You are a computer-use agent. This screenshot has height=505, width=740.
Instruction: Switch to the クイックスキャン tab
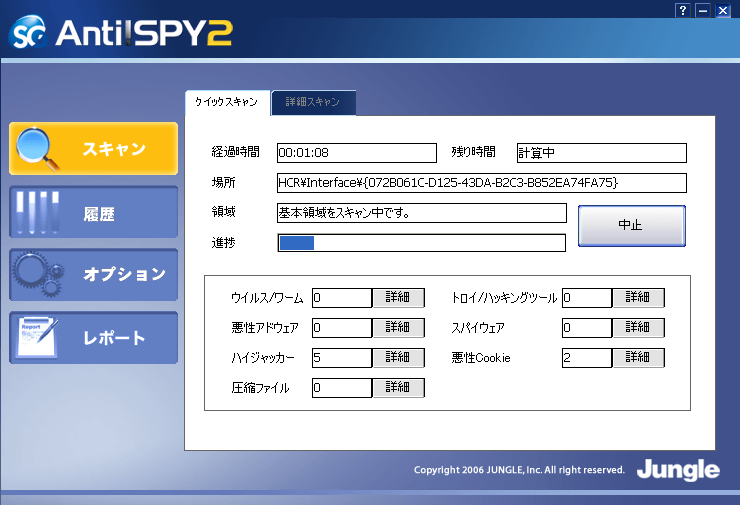227,102
